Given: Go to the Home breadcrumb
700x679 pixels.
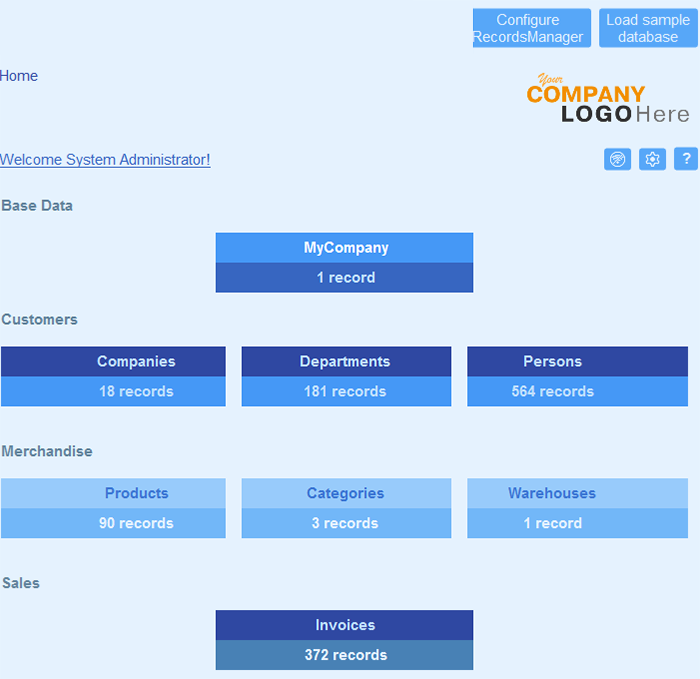Looking at the screenshot, I should point(19,76).
